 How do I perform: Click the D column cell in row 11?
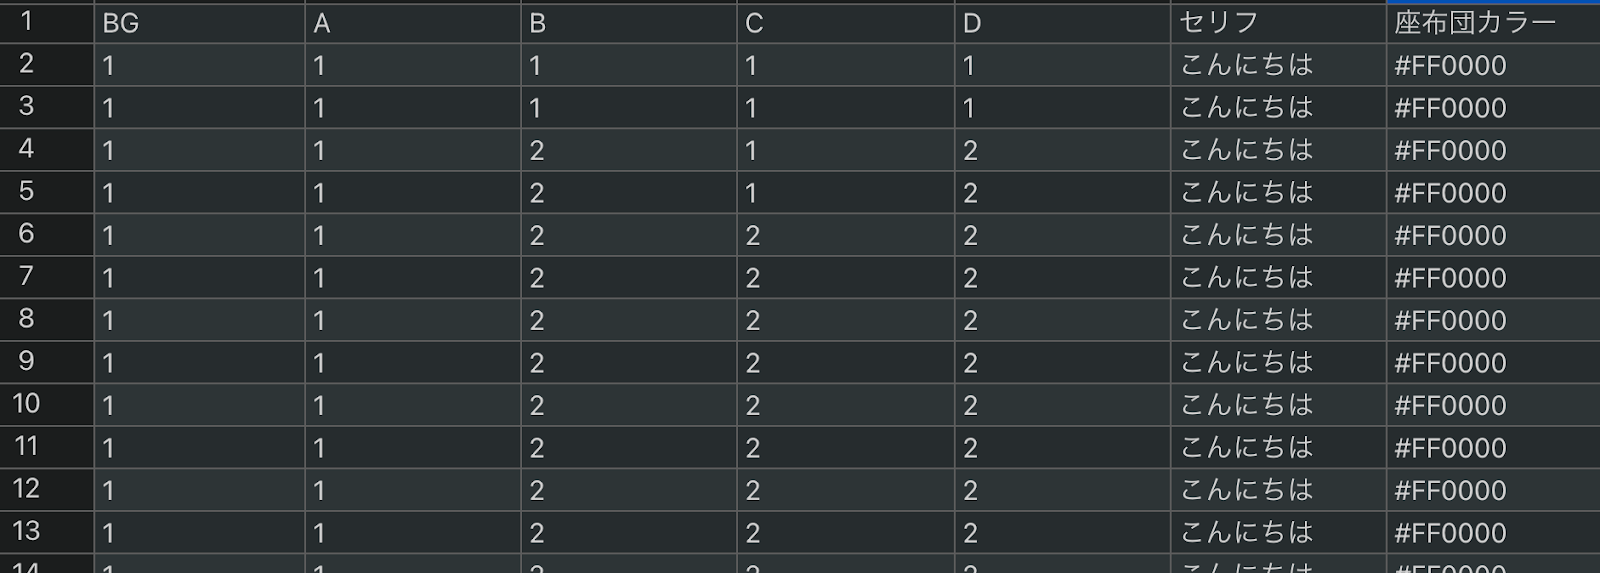tap(1061, 447)
